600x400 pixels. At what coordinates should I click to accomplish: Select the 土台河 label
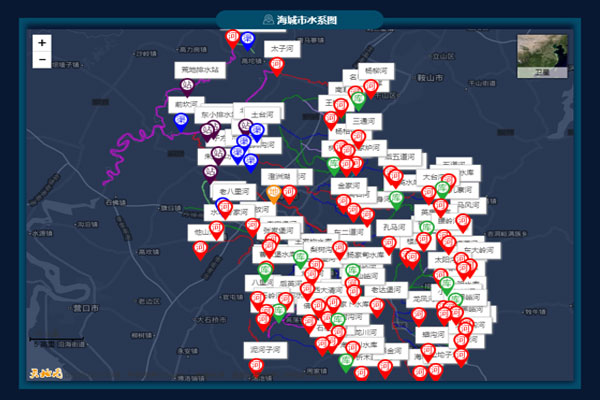(262, 115)
